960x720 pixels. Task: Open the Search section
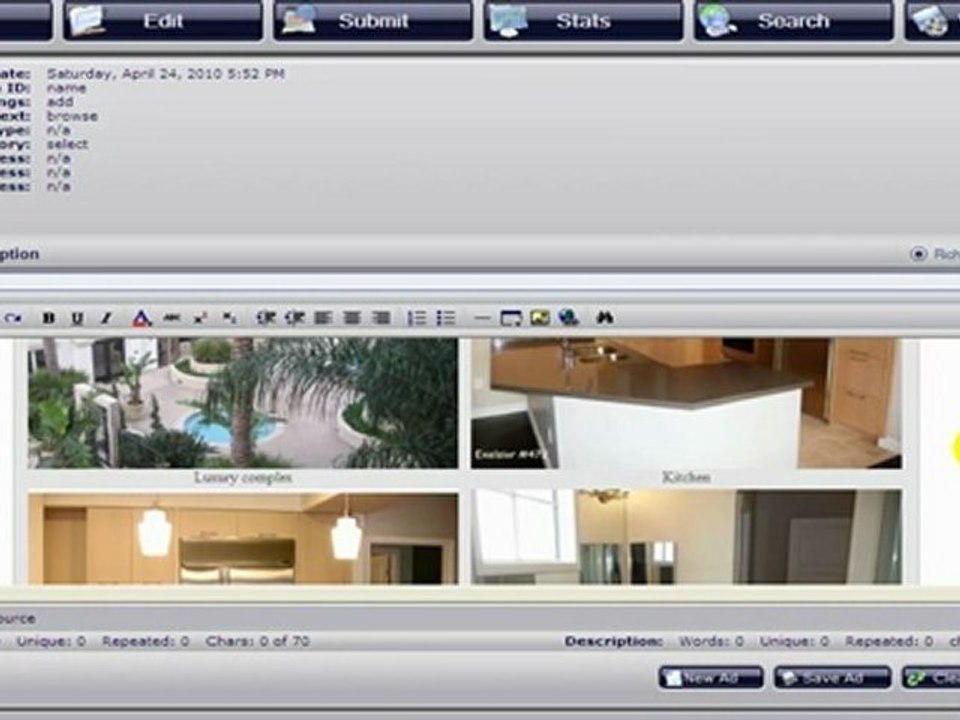click(793, 21)
